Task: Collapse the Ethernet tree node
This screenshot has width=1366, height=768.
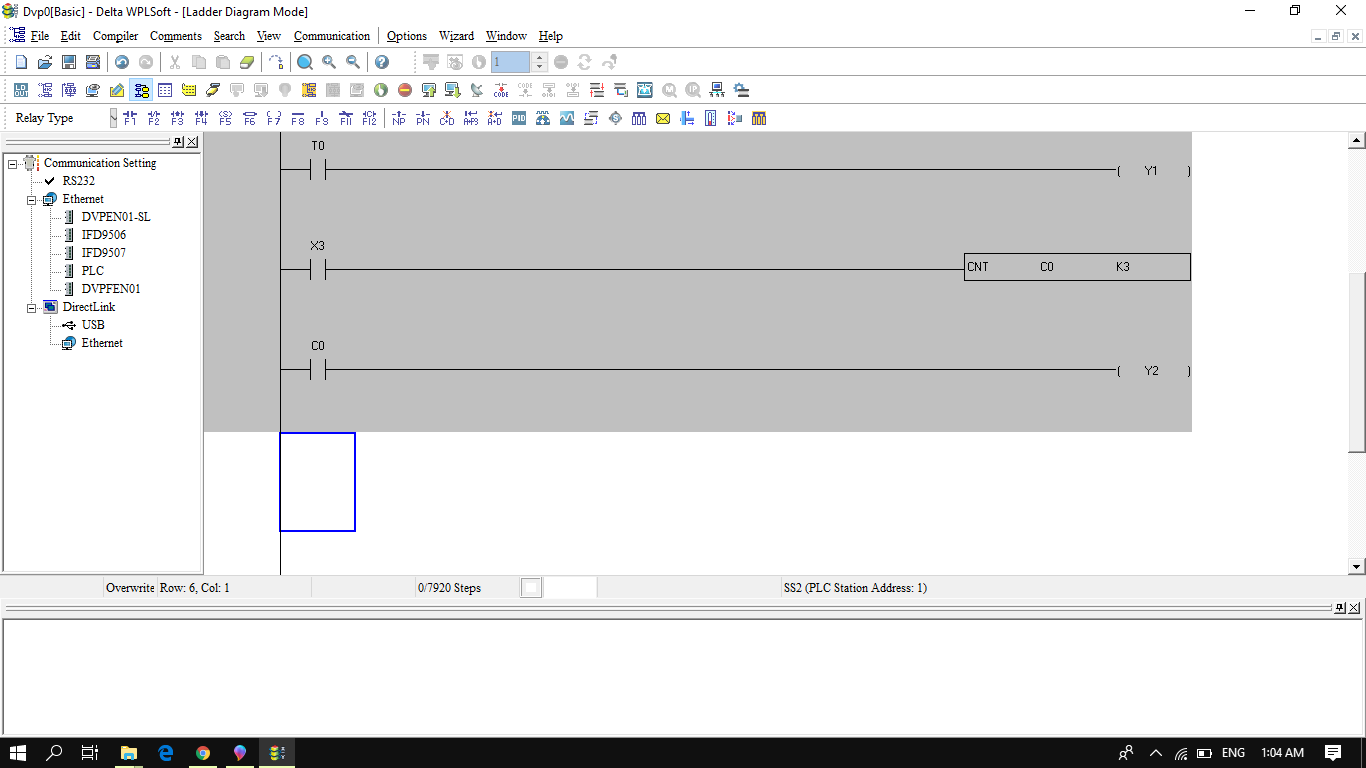Action: (x=32, y=199)
